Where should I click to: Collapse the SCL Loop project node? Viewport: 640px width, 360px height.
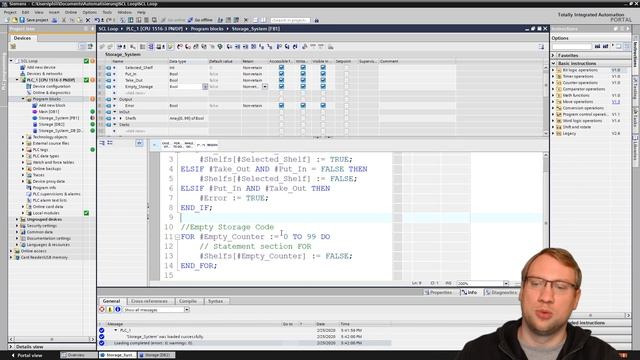[x=11, y=61]
